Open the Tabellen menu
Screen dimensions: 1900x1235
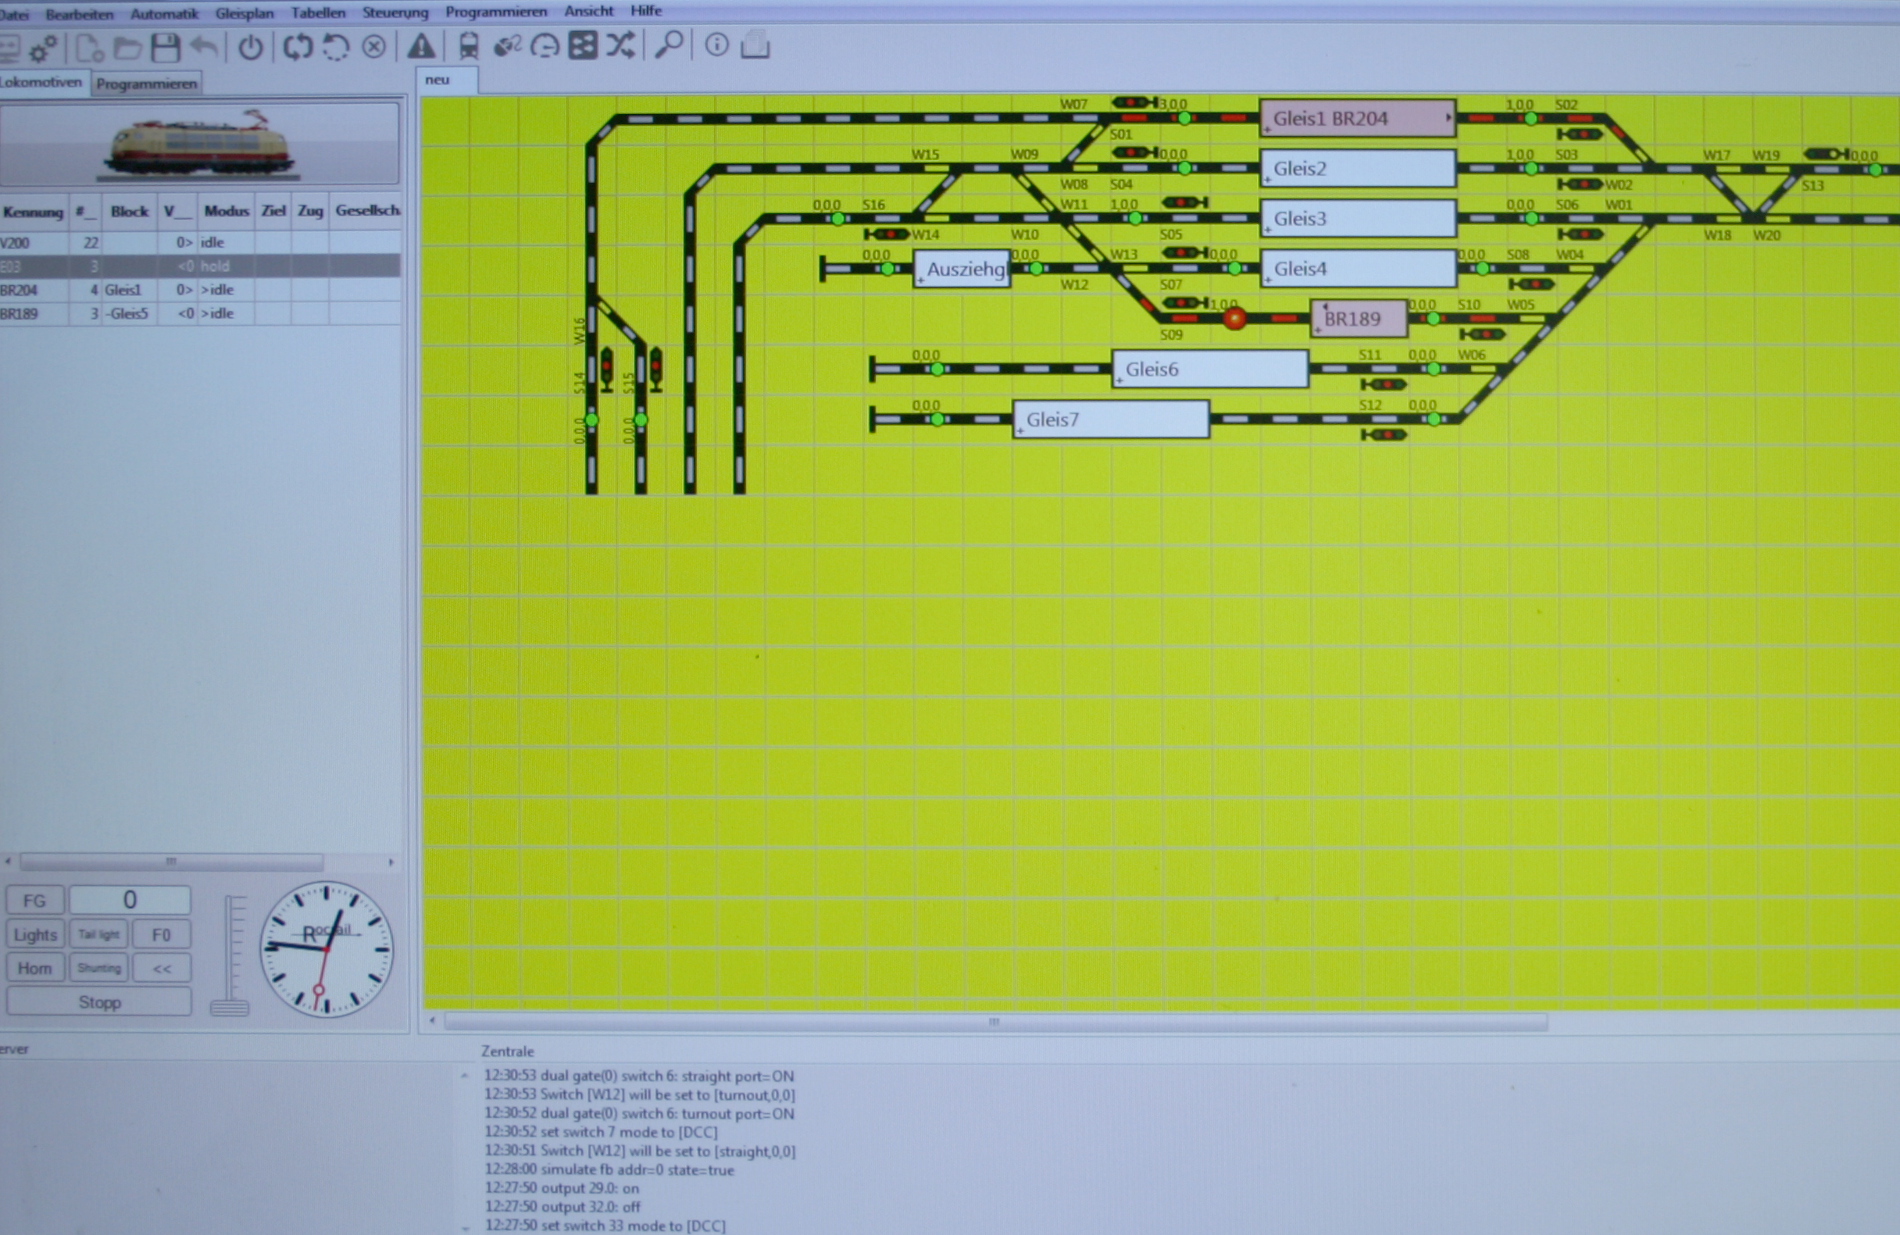pyautogui.click(x=318, y=12)
